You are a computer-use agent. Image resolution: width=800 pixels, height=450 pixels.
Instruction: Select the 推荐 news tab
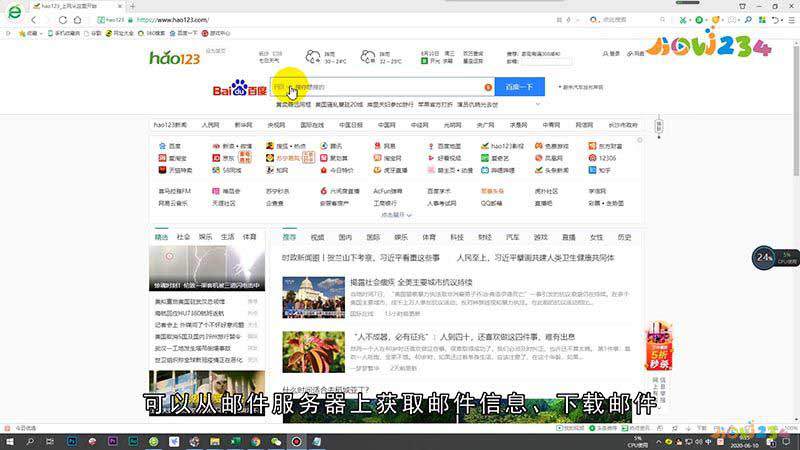click(289, 237)
